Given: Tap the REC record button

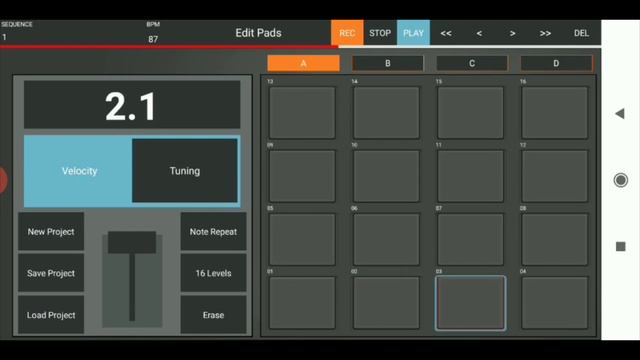Looking at the screenshot, I should coord(347,33).
